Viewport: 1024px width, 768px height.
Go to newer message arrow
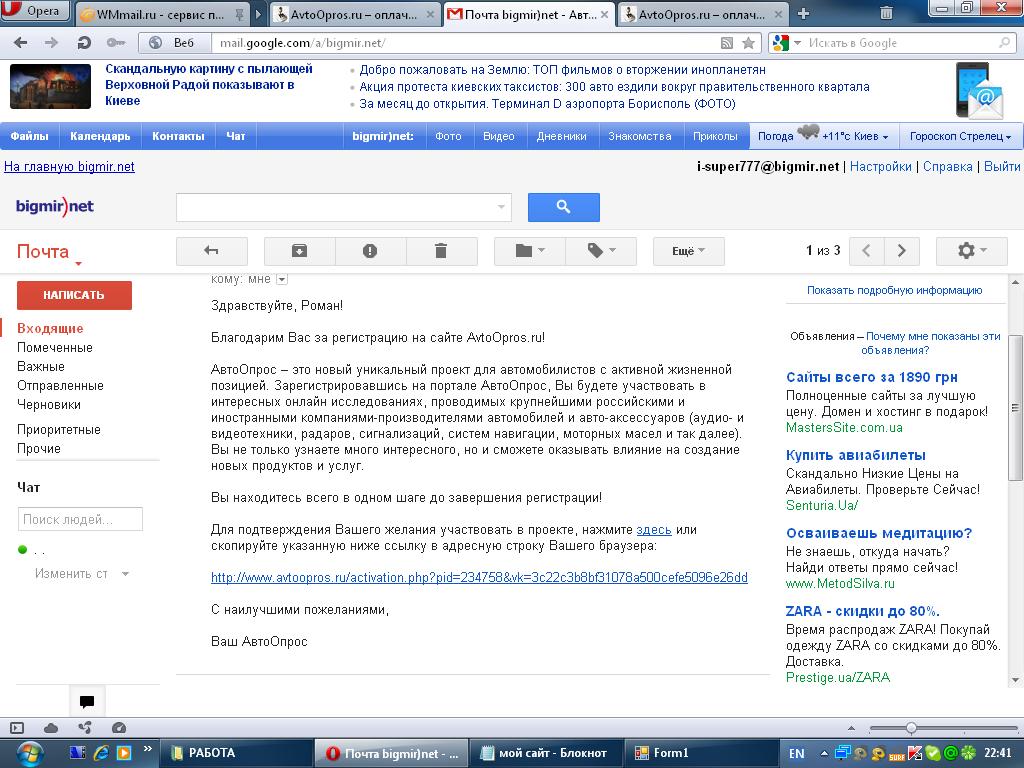click(867, 251)
